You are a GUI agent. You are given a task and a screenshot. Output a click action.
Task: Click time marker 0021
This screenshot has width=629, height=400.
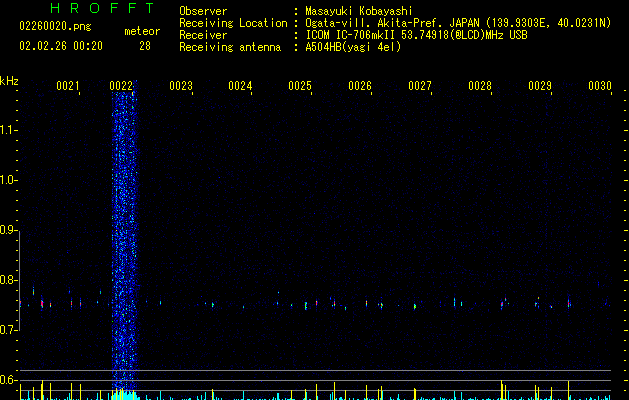68,85
